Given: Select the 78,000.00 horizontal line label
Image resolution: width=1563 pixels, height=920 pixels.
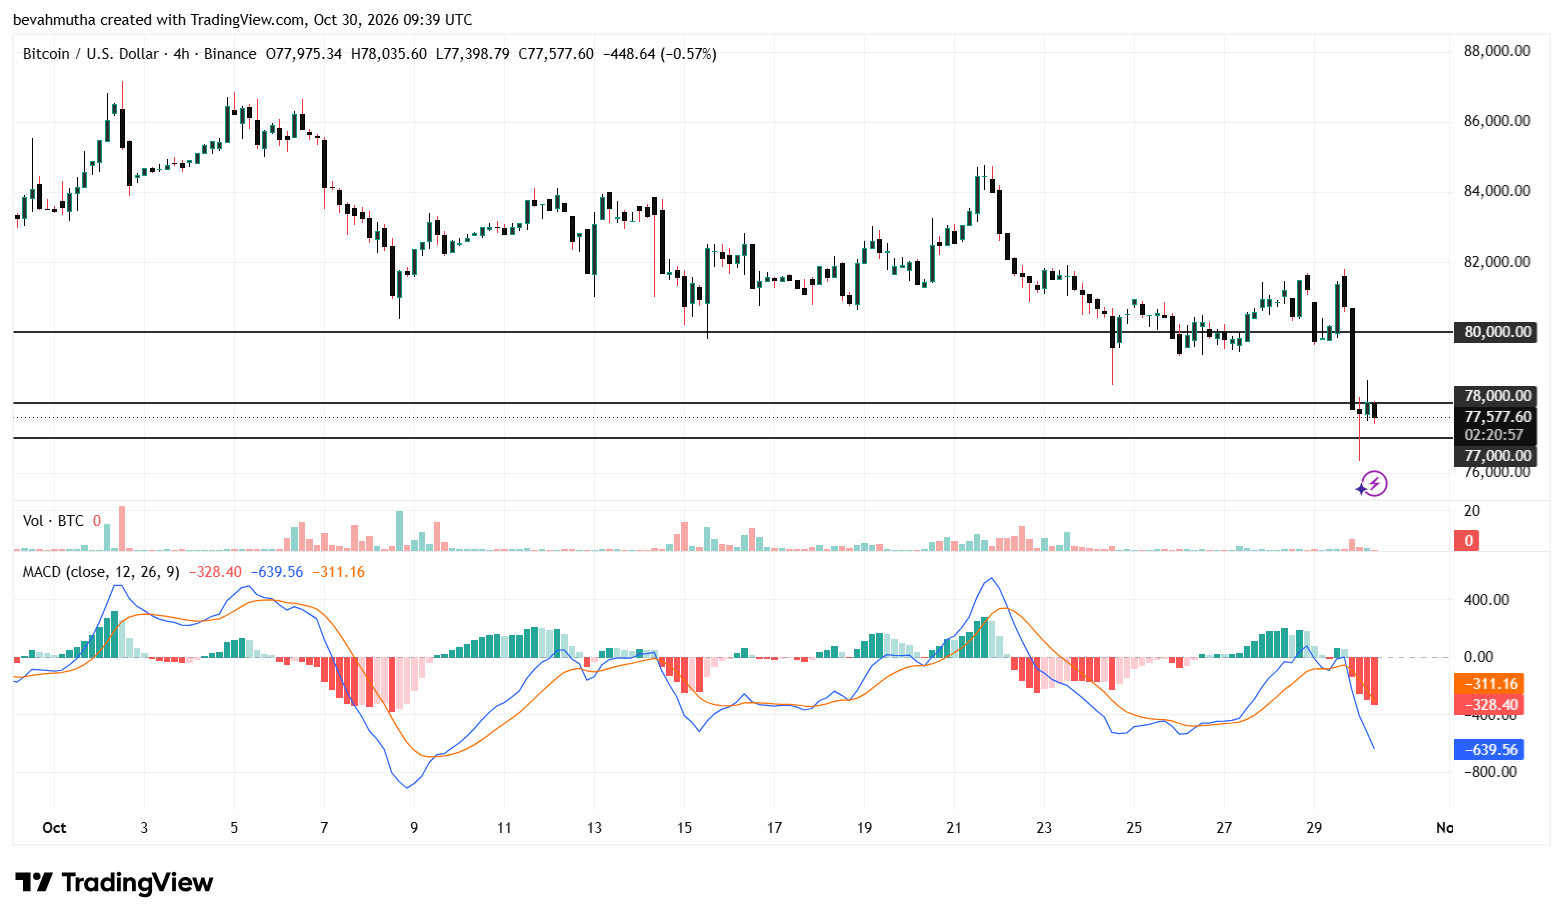Looking at the screenshot, I should pyautogui.click(x=1493, y=396).
